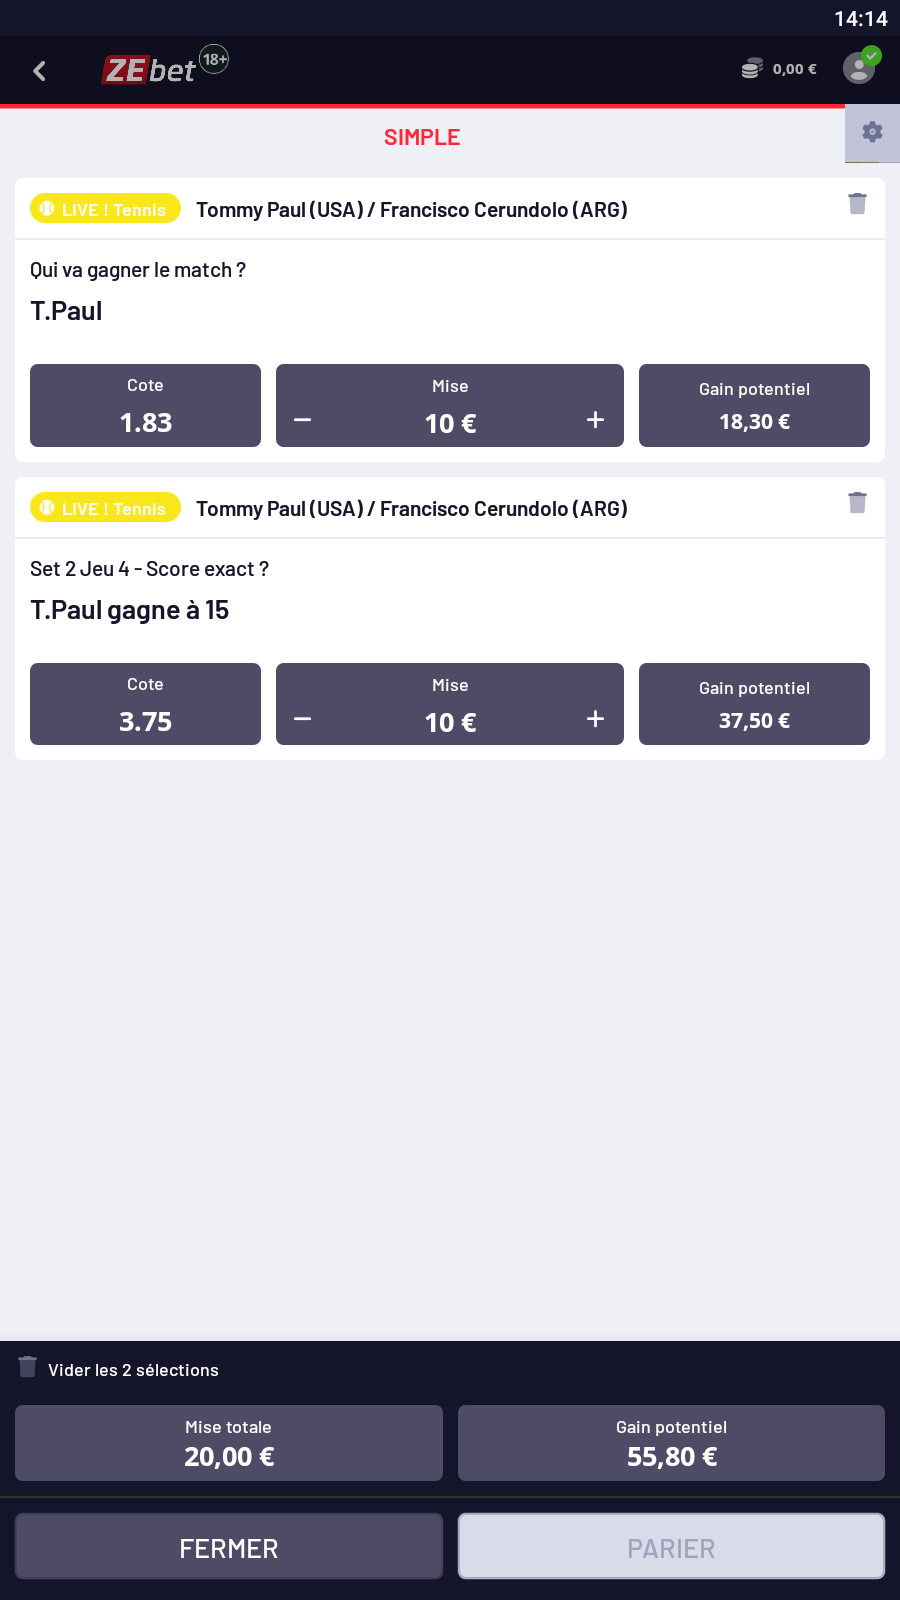
Task: Tap the 1.83 Cote box
Action: point(145,406)
